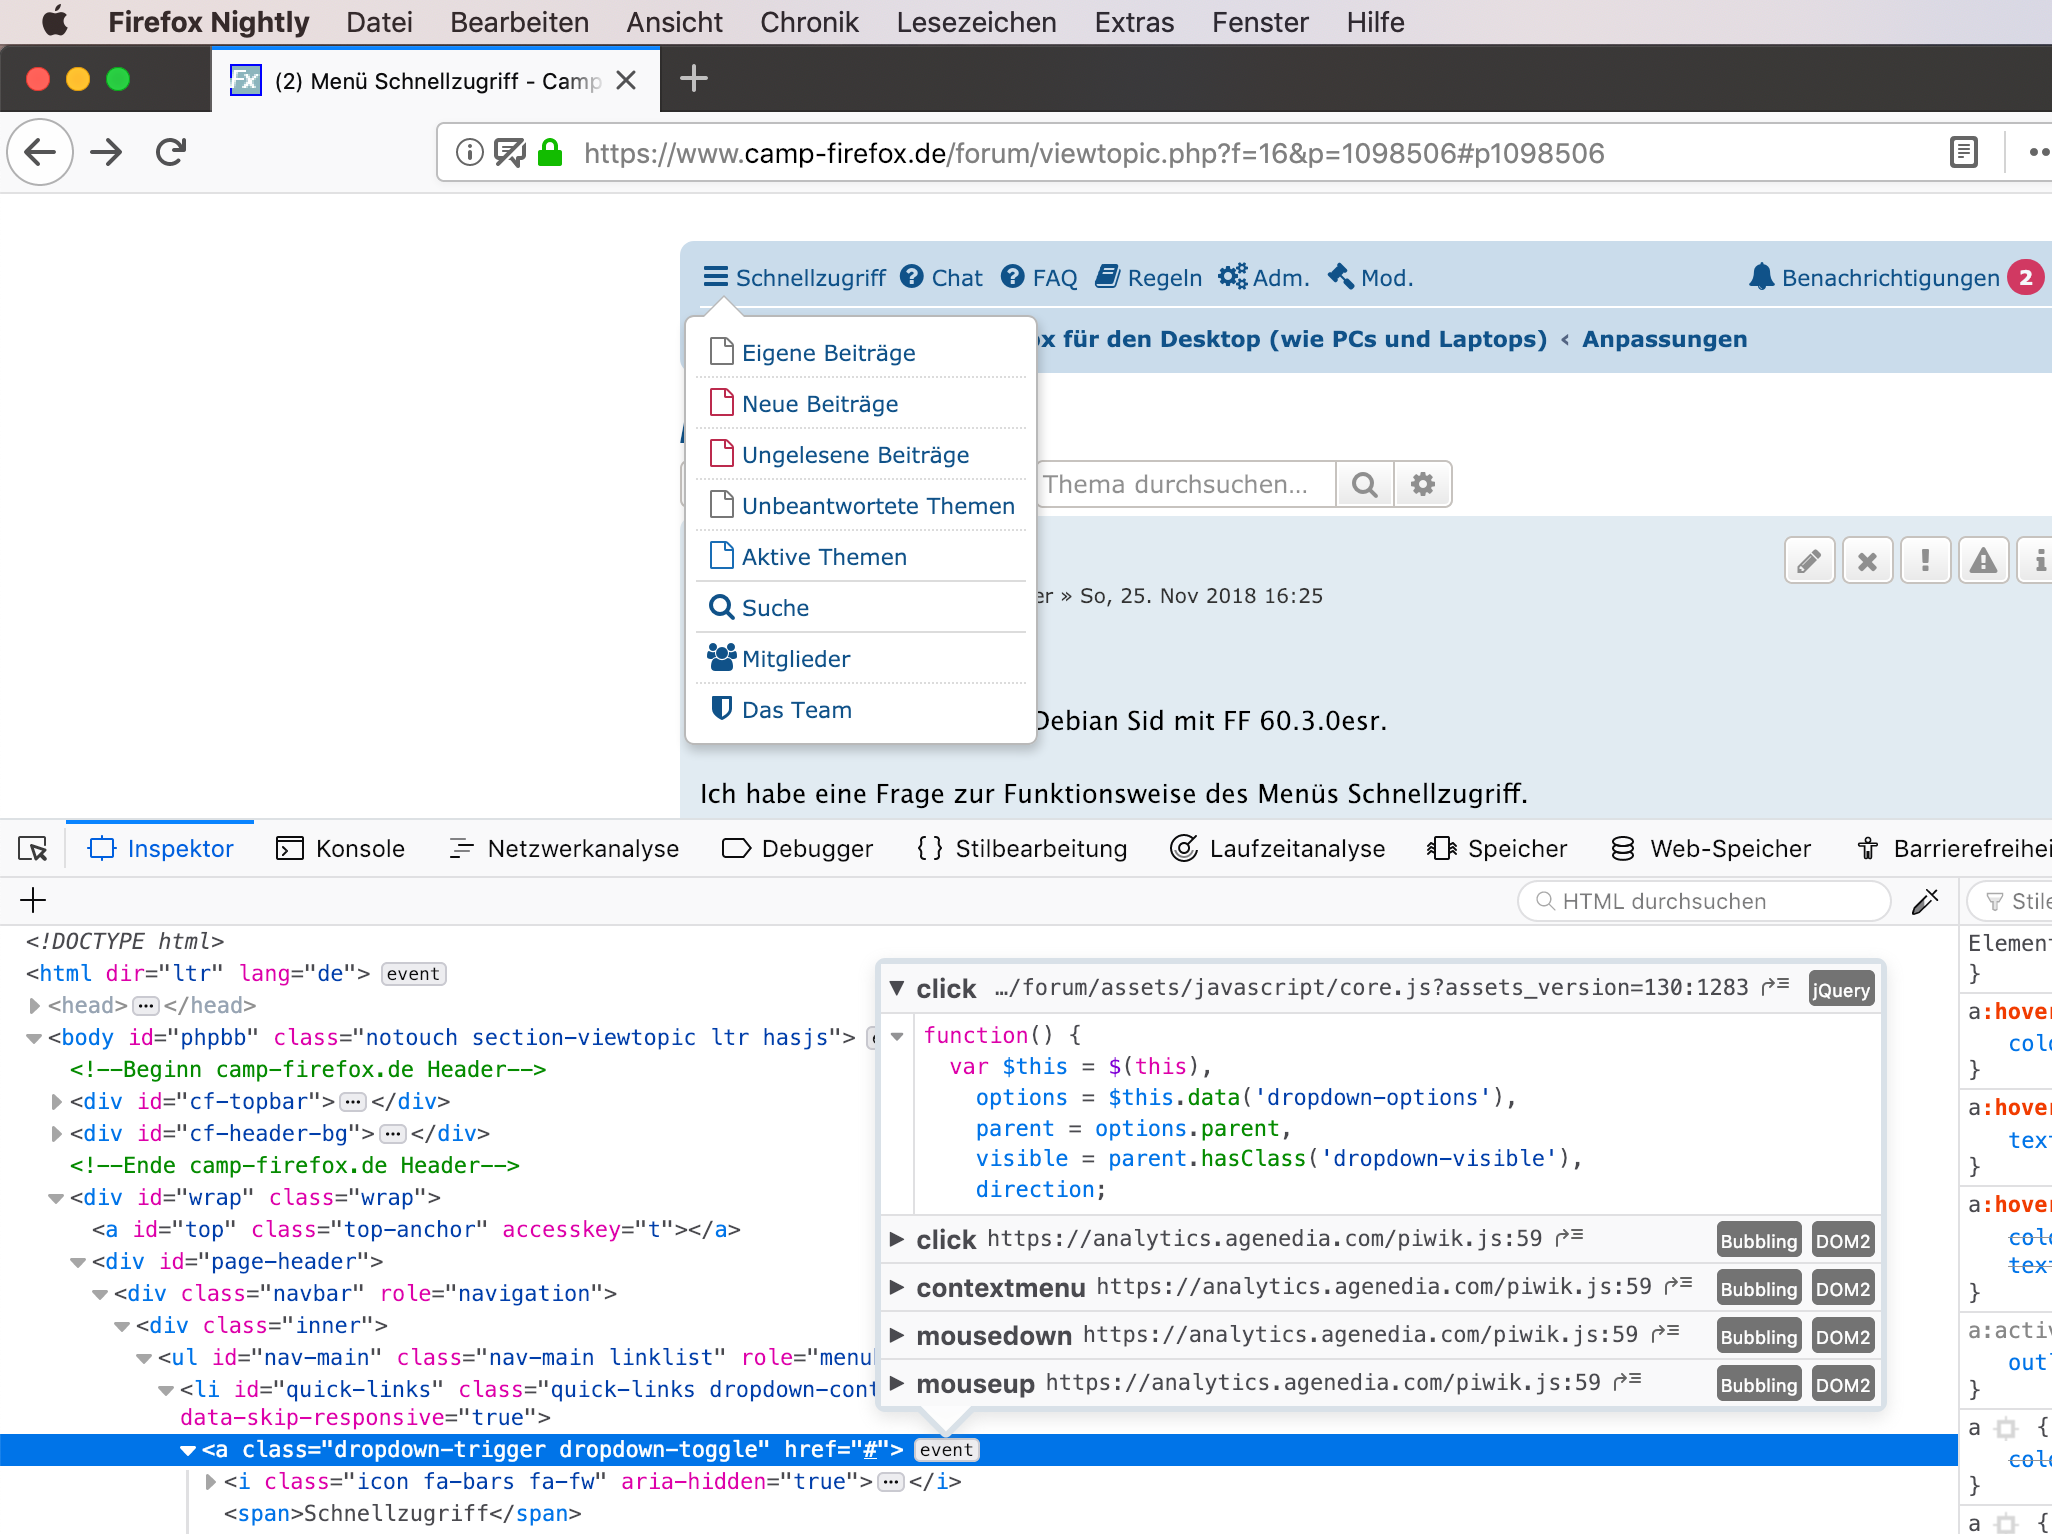2052x1534 pixels.
Task: Open Benachrichtigungen notifications link
Action: tap(1889, 278)
